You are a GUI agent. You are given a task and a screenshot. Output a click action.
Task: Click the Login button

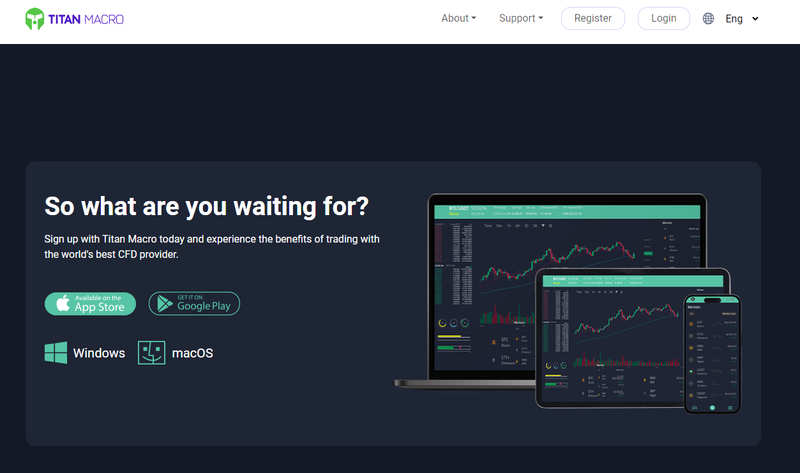click(x=663, y=18)
